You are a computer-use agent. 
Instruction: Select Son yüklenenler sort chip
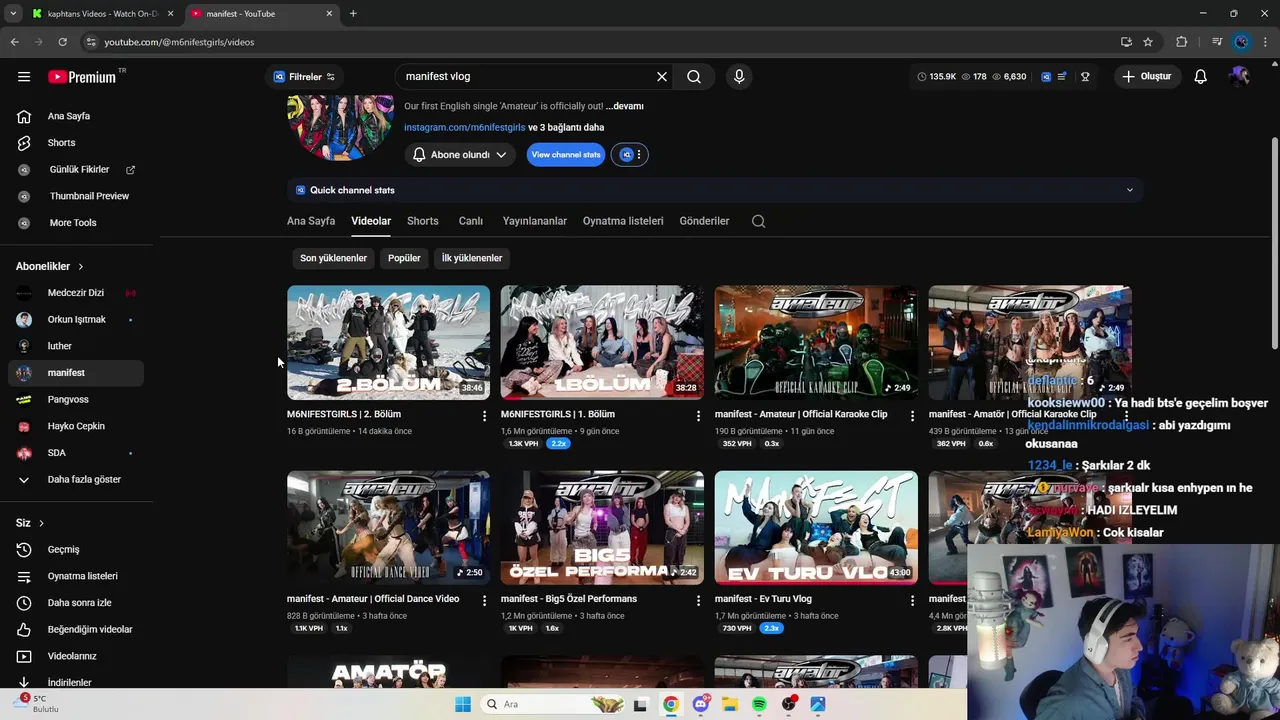coord(333,258)
